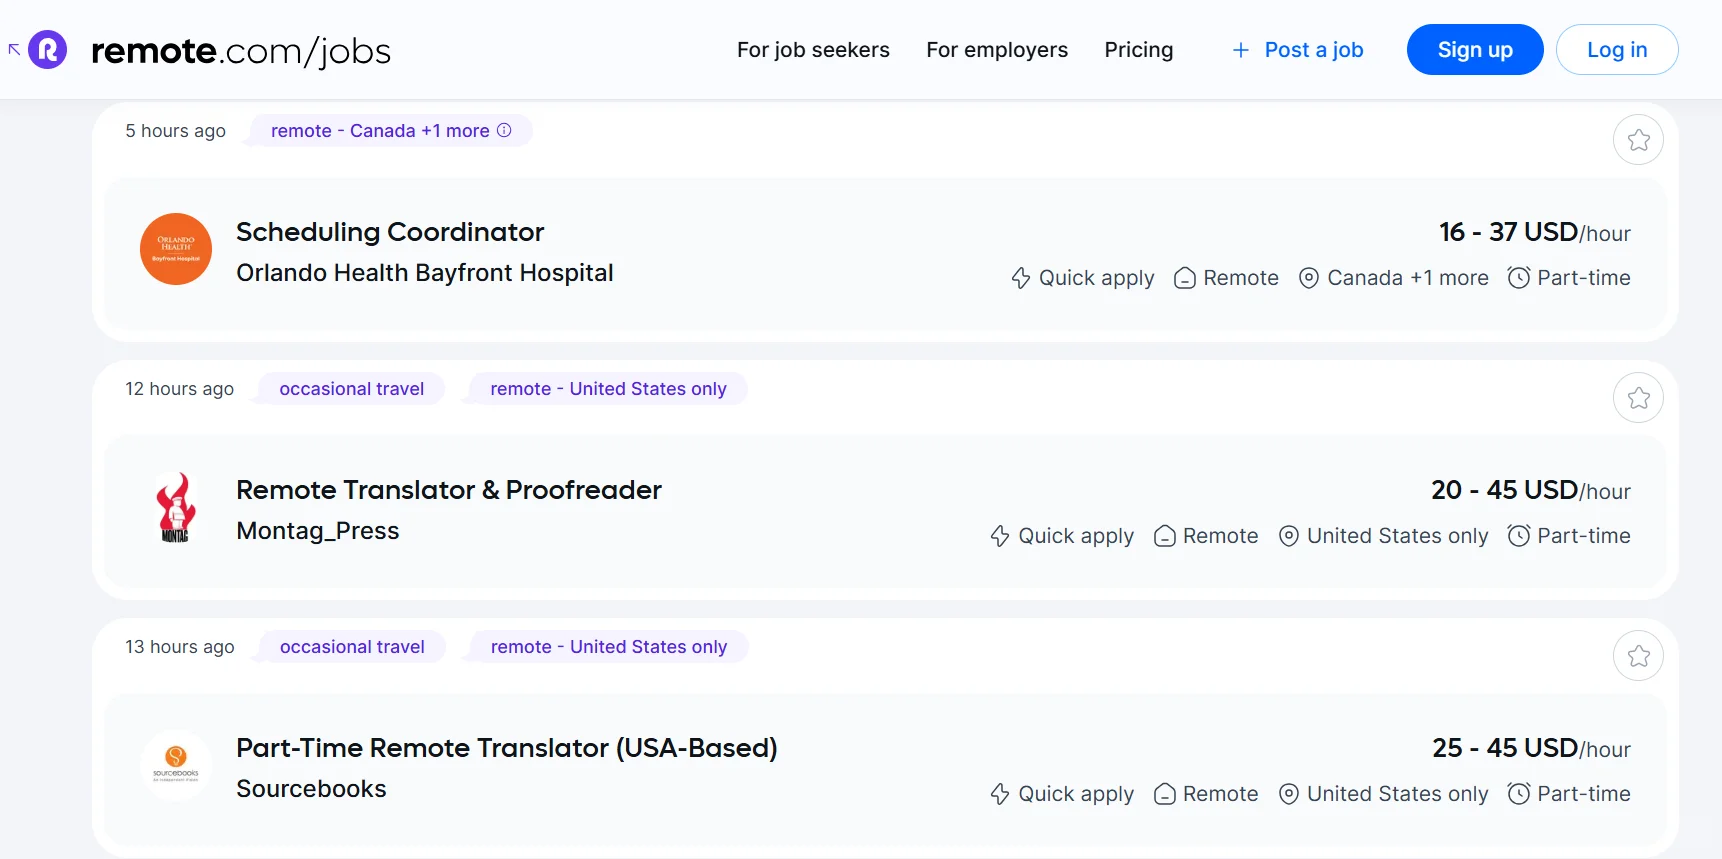This screenshot has height=859, width=1722.
Task: Open Scheduling Coordinator job title
Action: point(390,232)
